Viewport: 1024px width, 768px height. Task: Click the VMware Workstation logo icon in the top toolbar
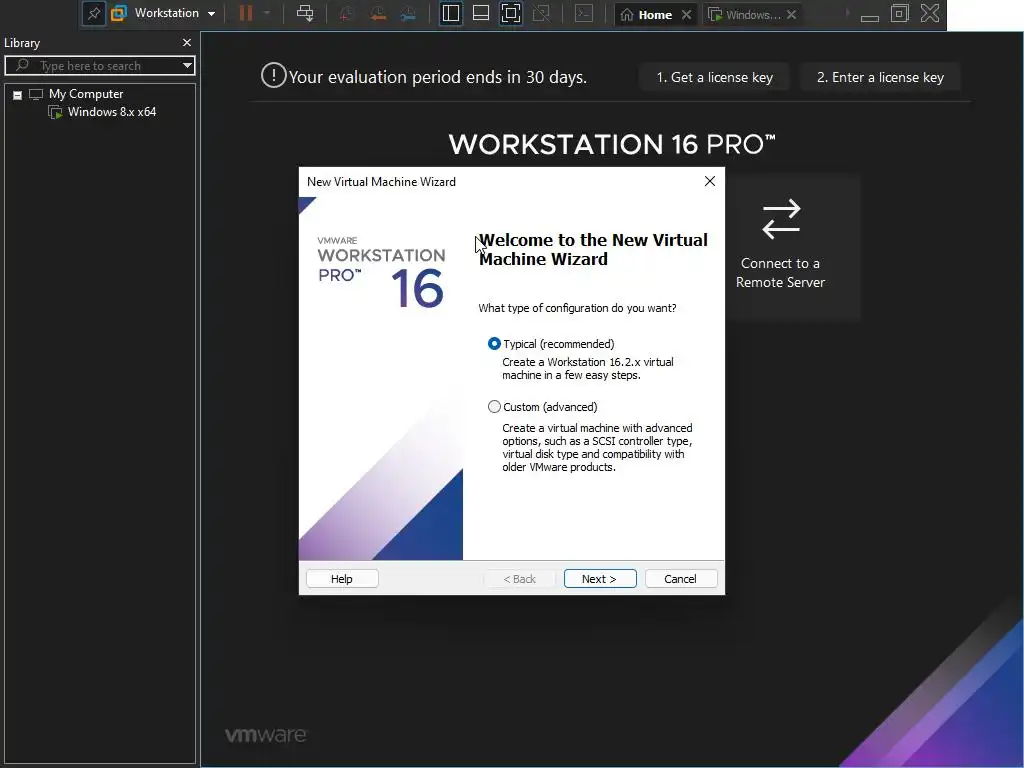point(118,14)
